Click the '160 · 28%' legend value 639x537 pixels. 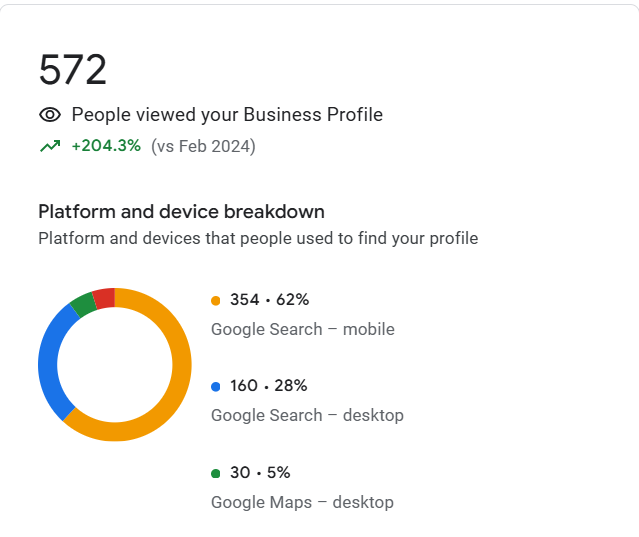click(x=269, y=385)
